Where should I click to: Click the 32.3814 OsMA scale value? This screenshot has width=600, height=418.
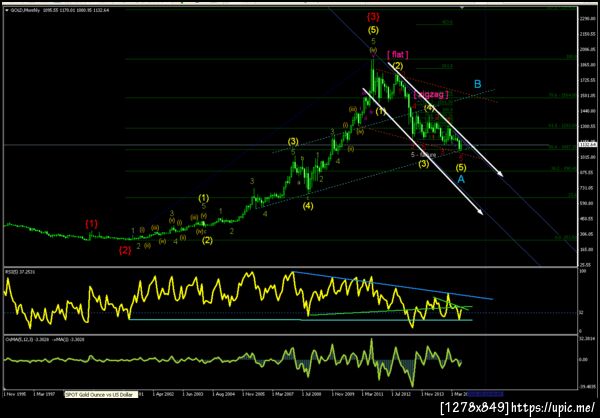click(x=585, y=340)
